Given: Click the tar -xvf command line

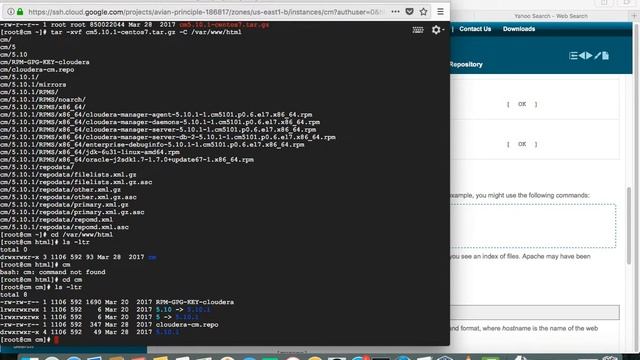Looking at the screenshot, I should (121, 32).
